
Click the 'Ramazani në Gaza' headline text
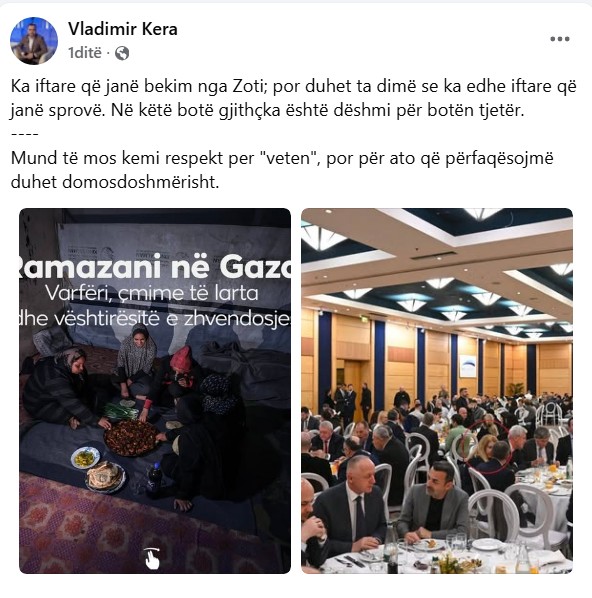155,267
